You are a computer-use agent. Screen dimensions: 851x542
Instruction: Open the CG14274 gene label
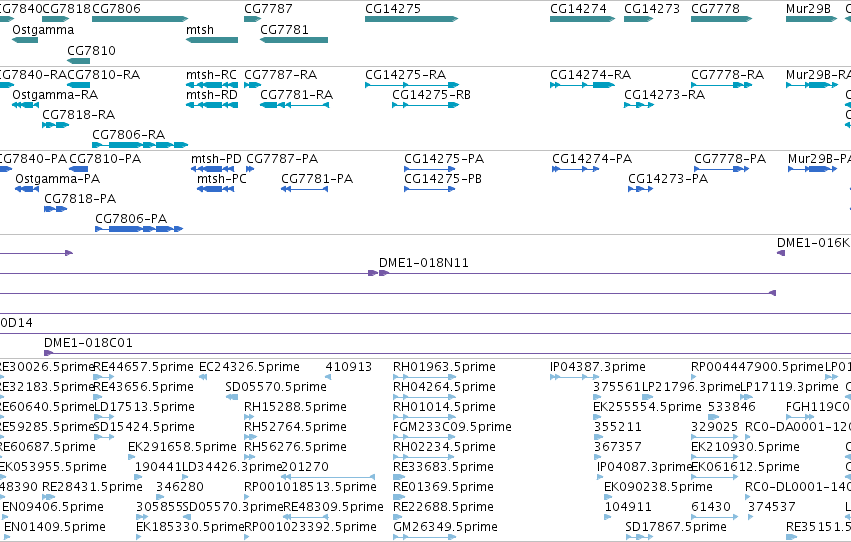[578, 9]
